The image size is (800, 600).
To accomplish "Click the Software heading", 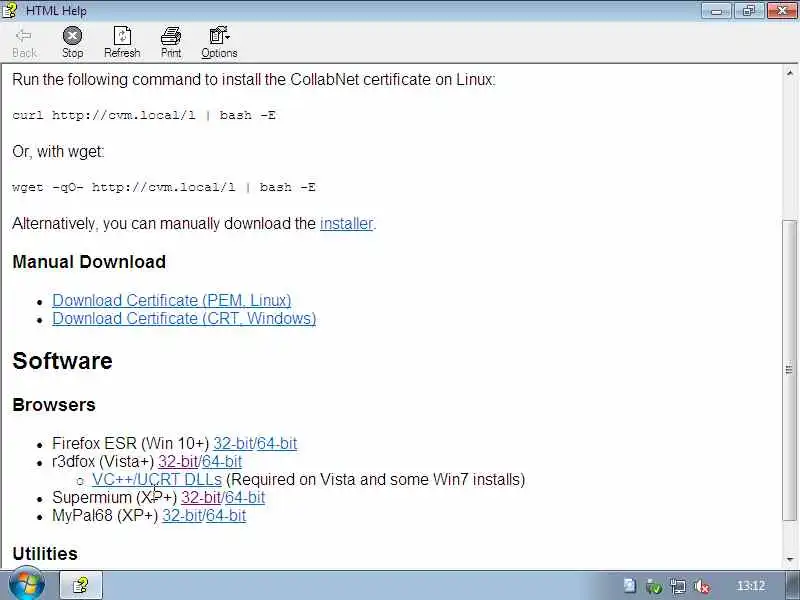I will click(x=62, y=361).
